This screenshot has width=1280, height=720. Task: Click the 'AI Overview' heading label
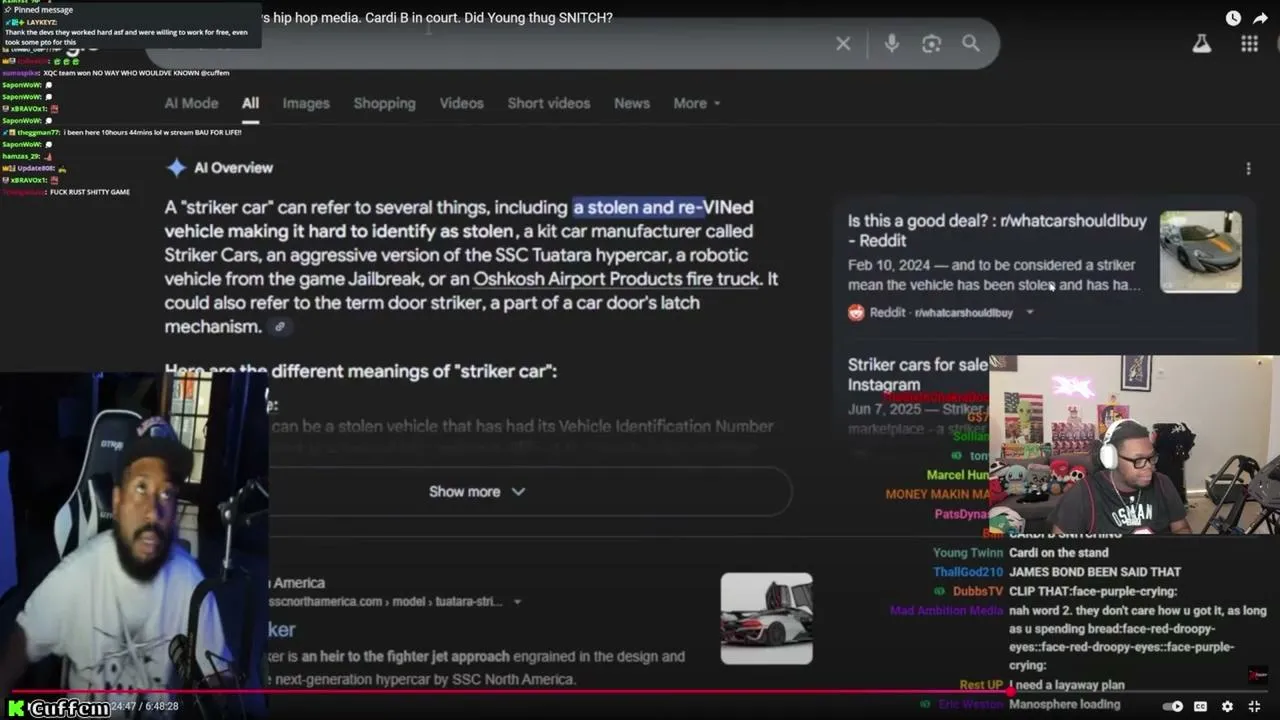(233, 168)
